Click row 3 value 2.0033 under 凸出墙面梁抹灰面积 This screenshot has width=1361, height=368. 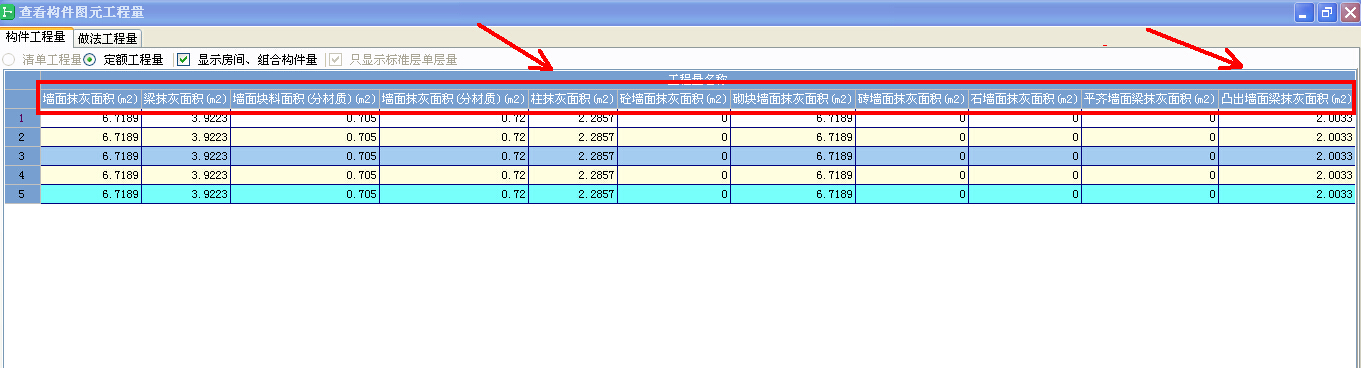click(1287, 156)
